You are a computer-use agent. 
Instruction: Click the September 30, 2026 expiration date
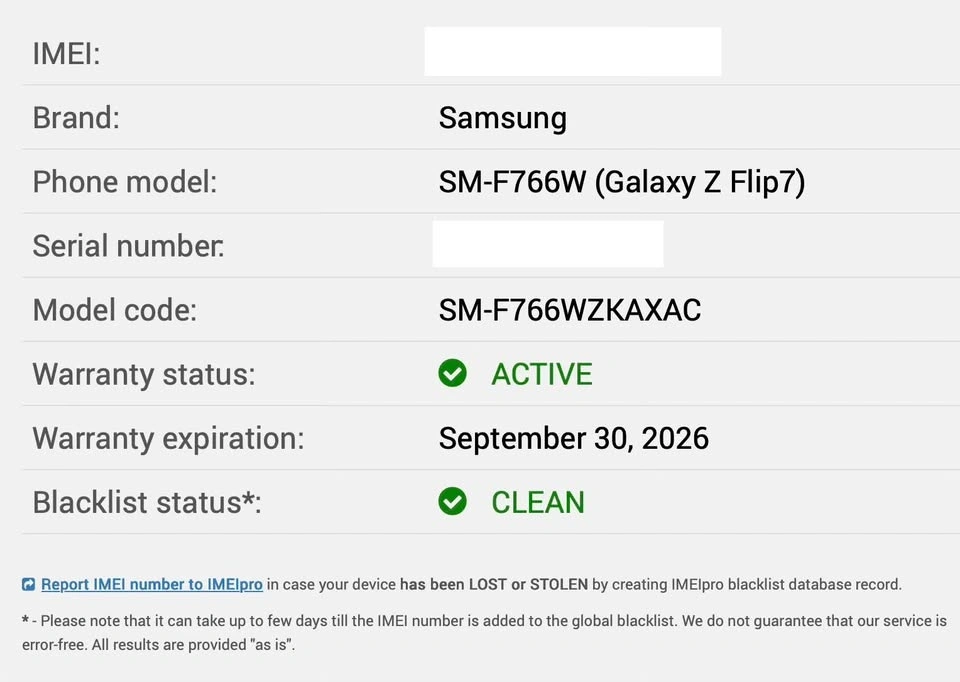(573, 438)
